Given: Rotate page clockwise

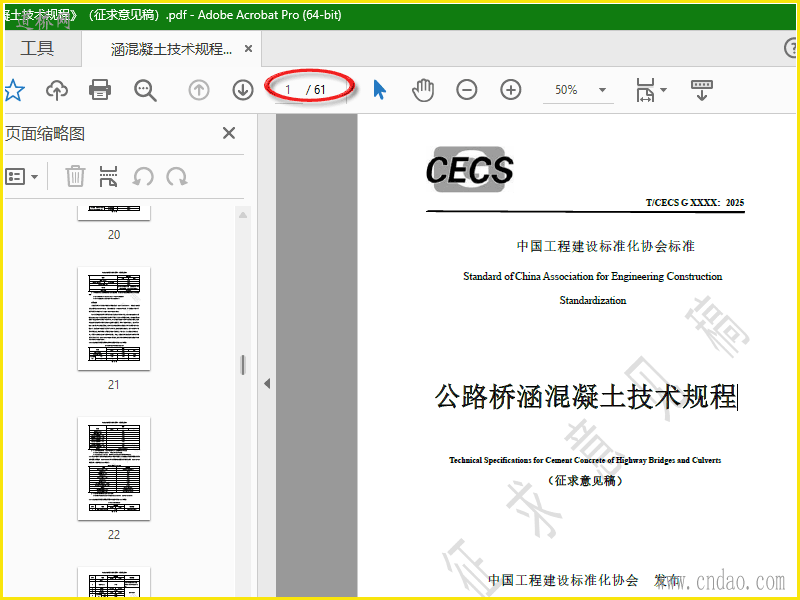Looking at the screenshot, I should pyautogui.click(x=177, y=177).
